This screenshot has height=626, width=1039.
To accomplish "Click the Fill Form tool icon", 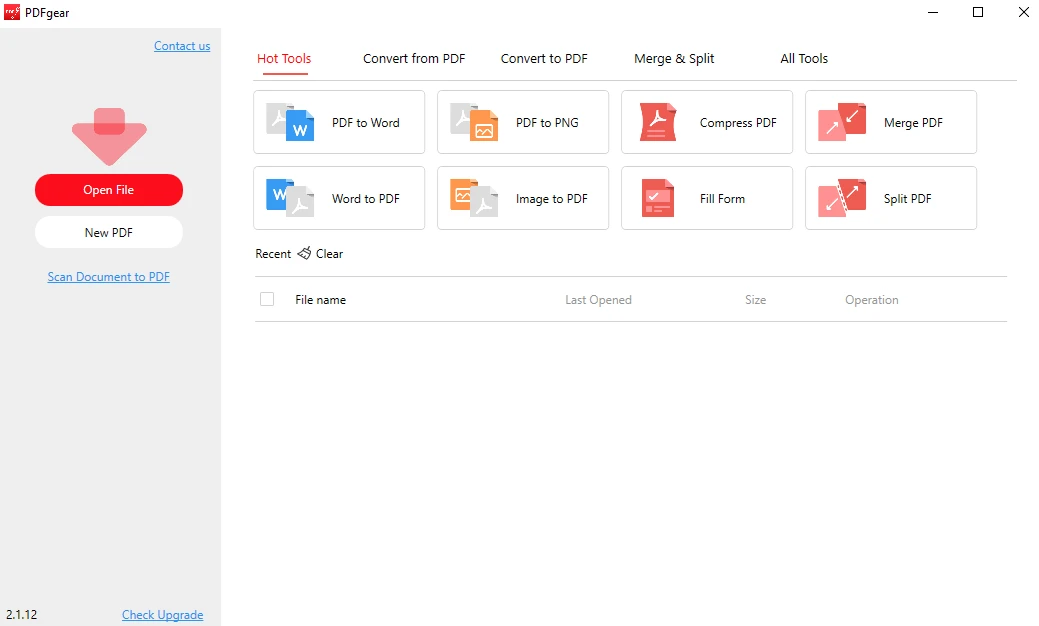I will tap(658, 198).
